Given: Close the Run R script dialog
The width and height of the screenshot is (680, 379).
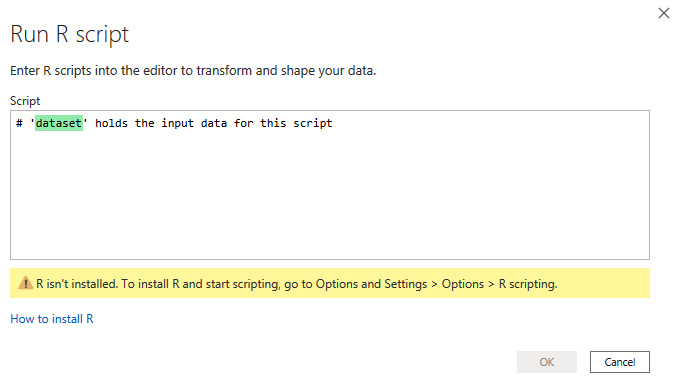Looking at the screenshot, I should tap(664, 13).
